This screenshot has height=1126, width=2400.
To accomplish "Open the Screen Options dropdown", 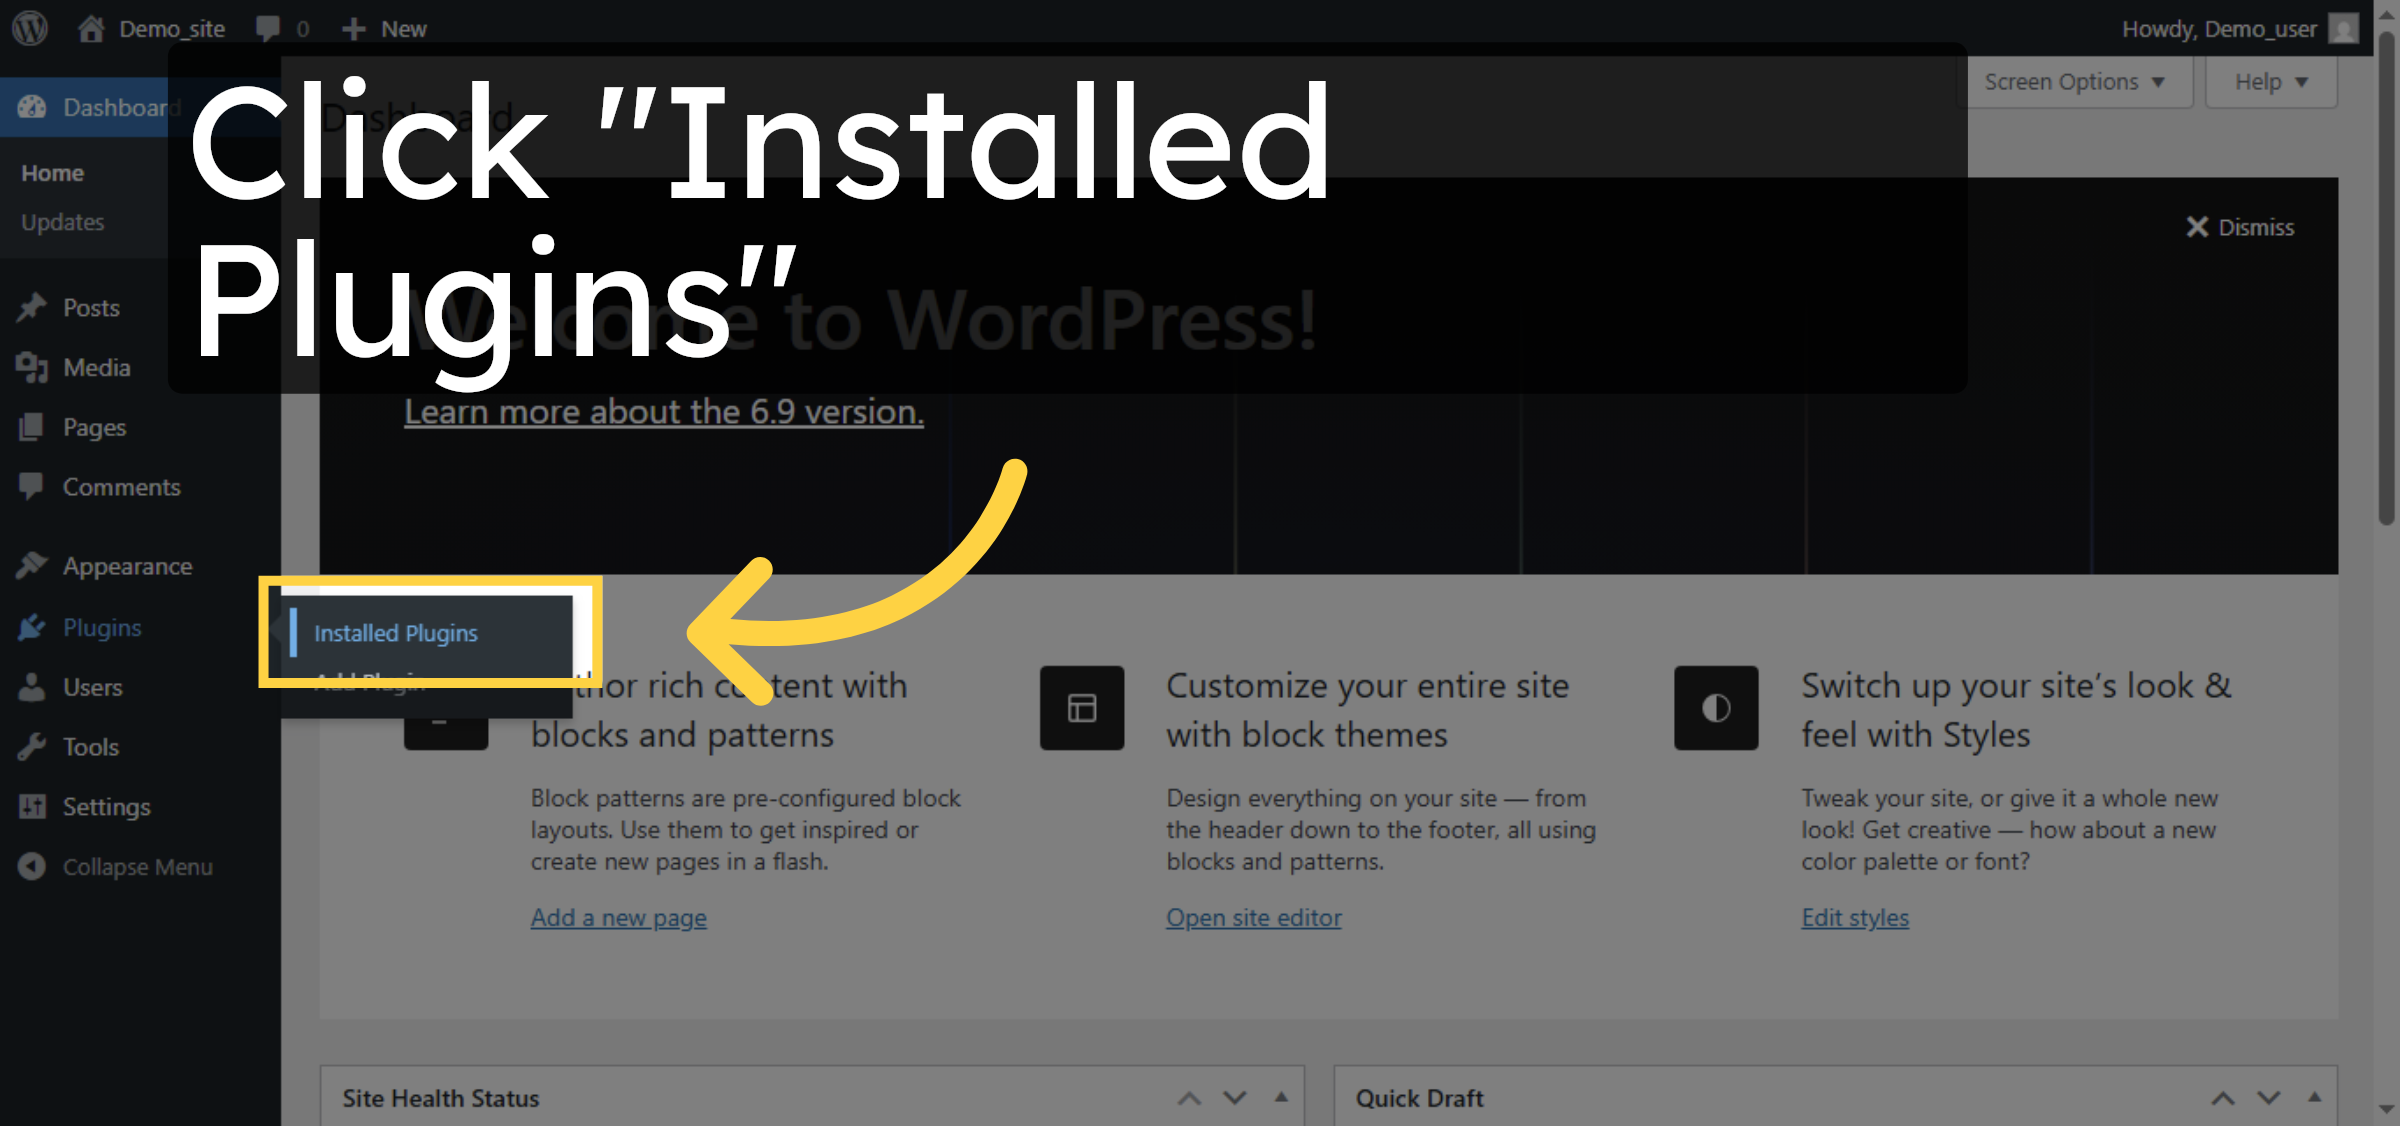I will (x=2076, y=81).
